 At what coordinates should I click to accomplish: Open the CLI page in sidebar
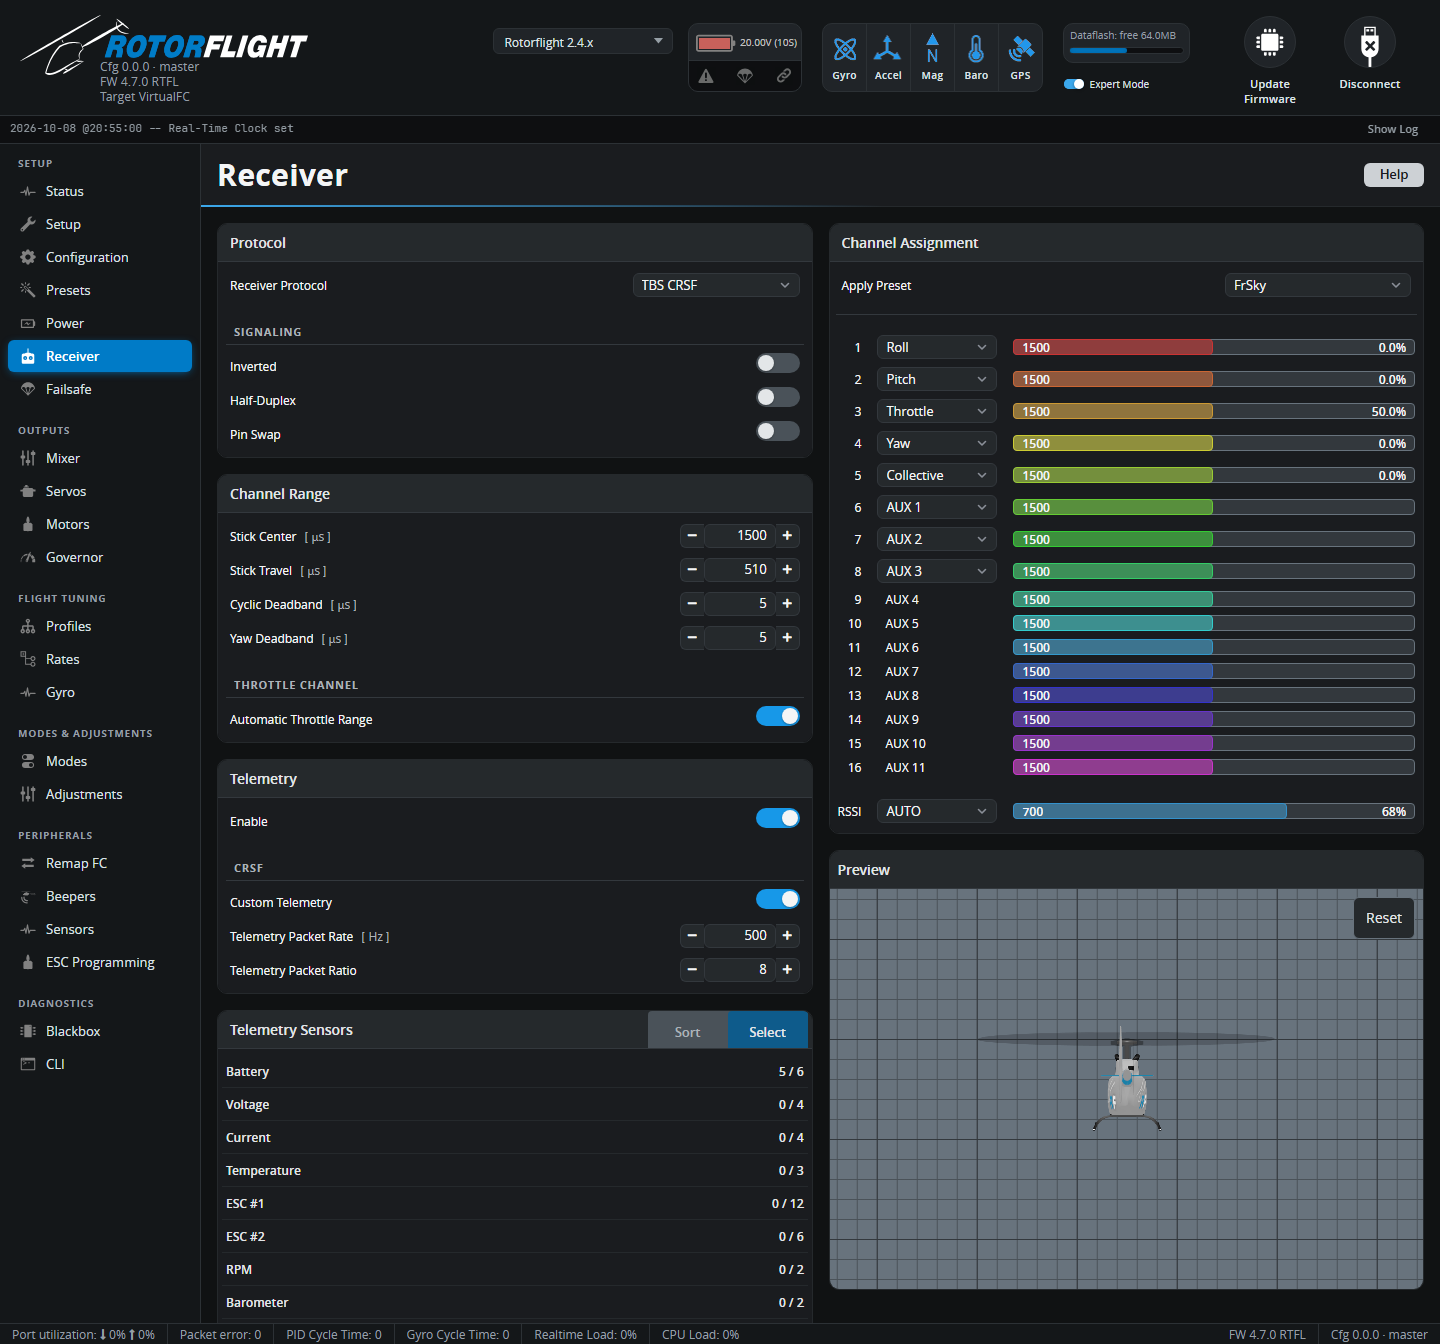pyautogui.click(x=100, y=1064)
